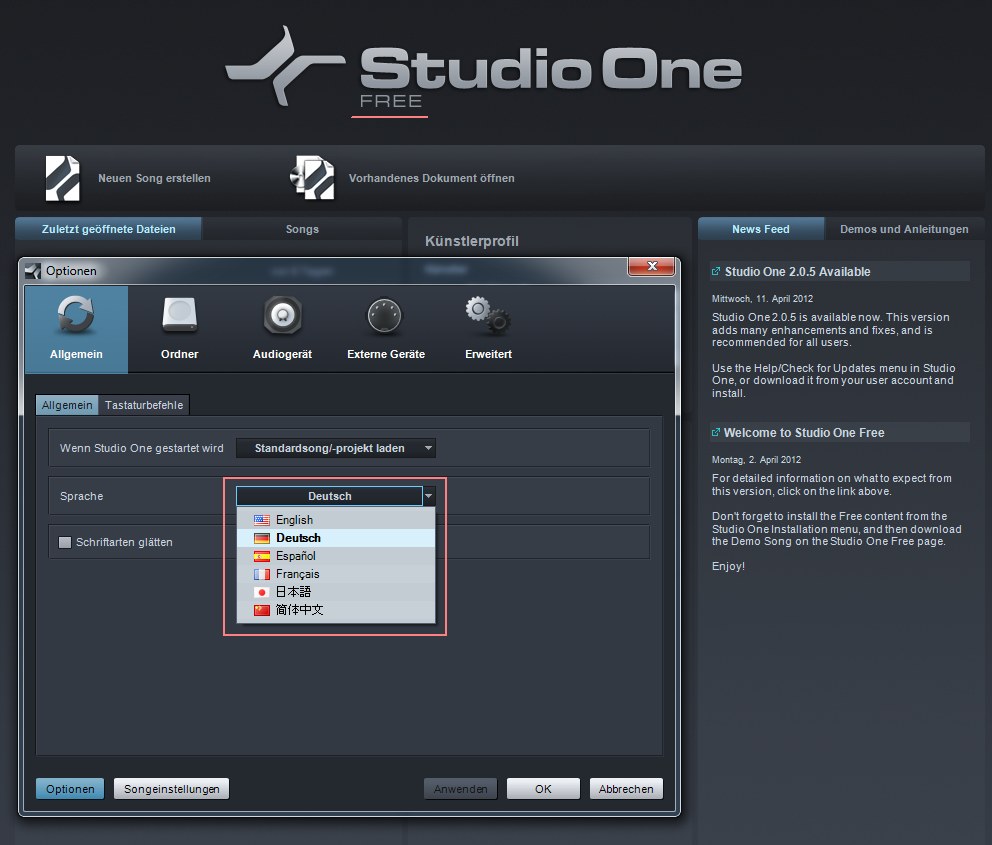992x845 pixels.
Task: Click the French flag next to Français
Action: tap(262, 574)
